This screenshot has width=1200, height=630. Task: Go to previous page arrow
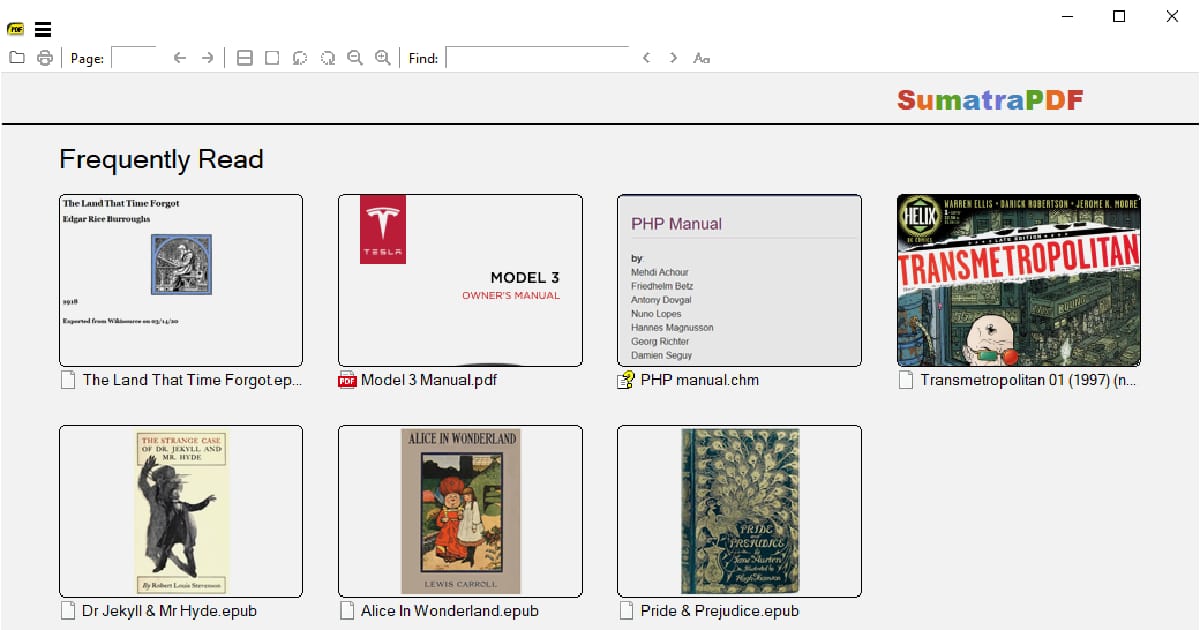180,58
